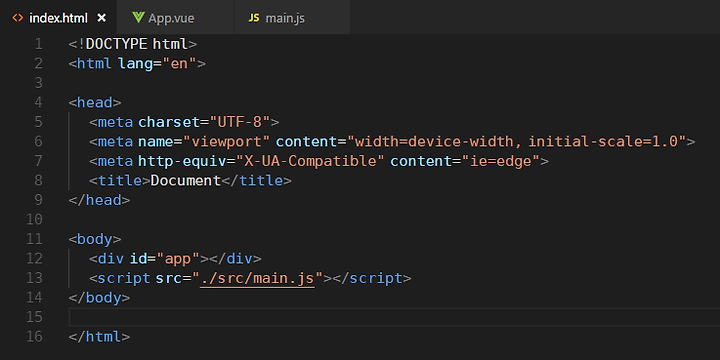Click the closing </body> tag

tap(99, 298)
